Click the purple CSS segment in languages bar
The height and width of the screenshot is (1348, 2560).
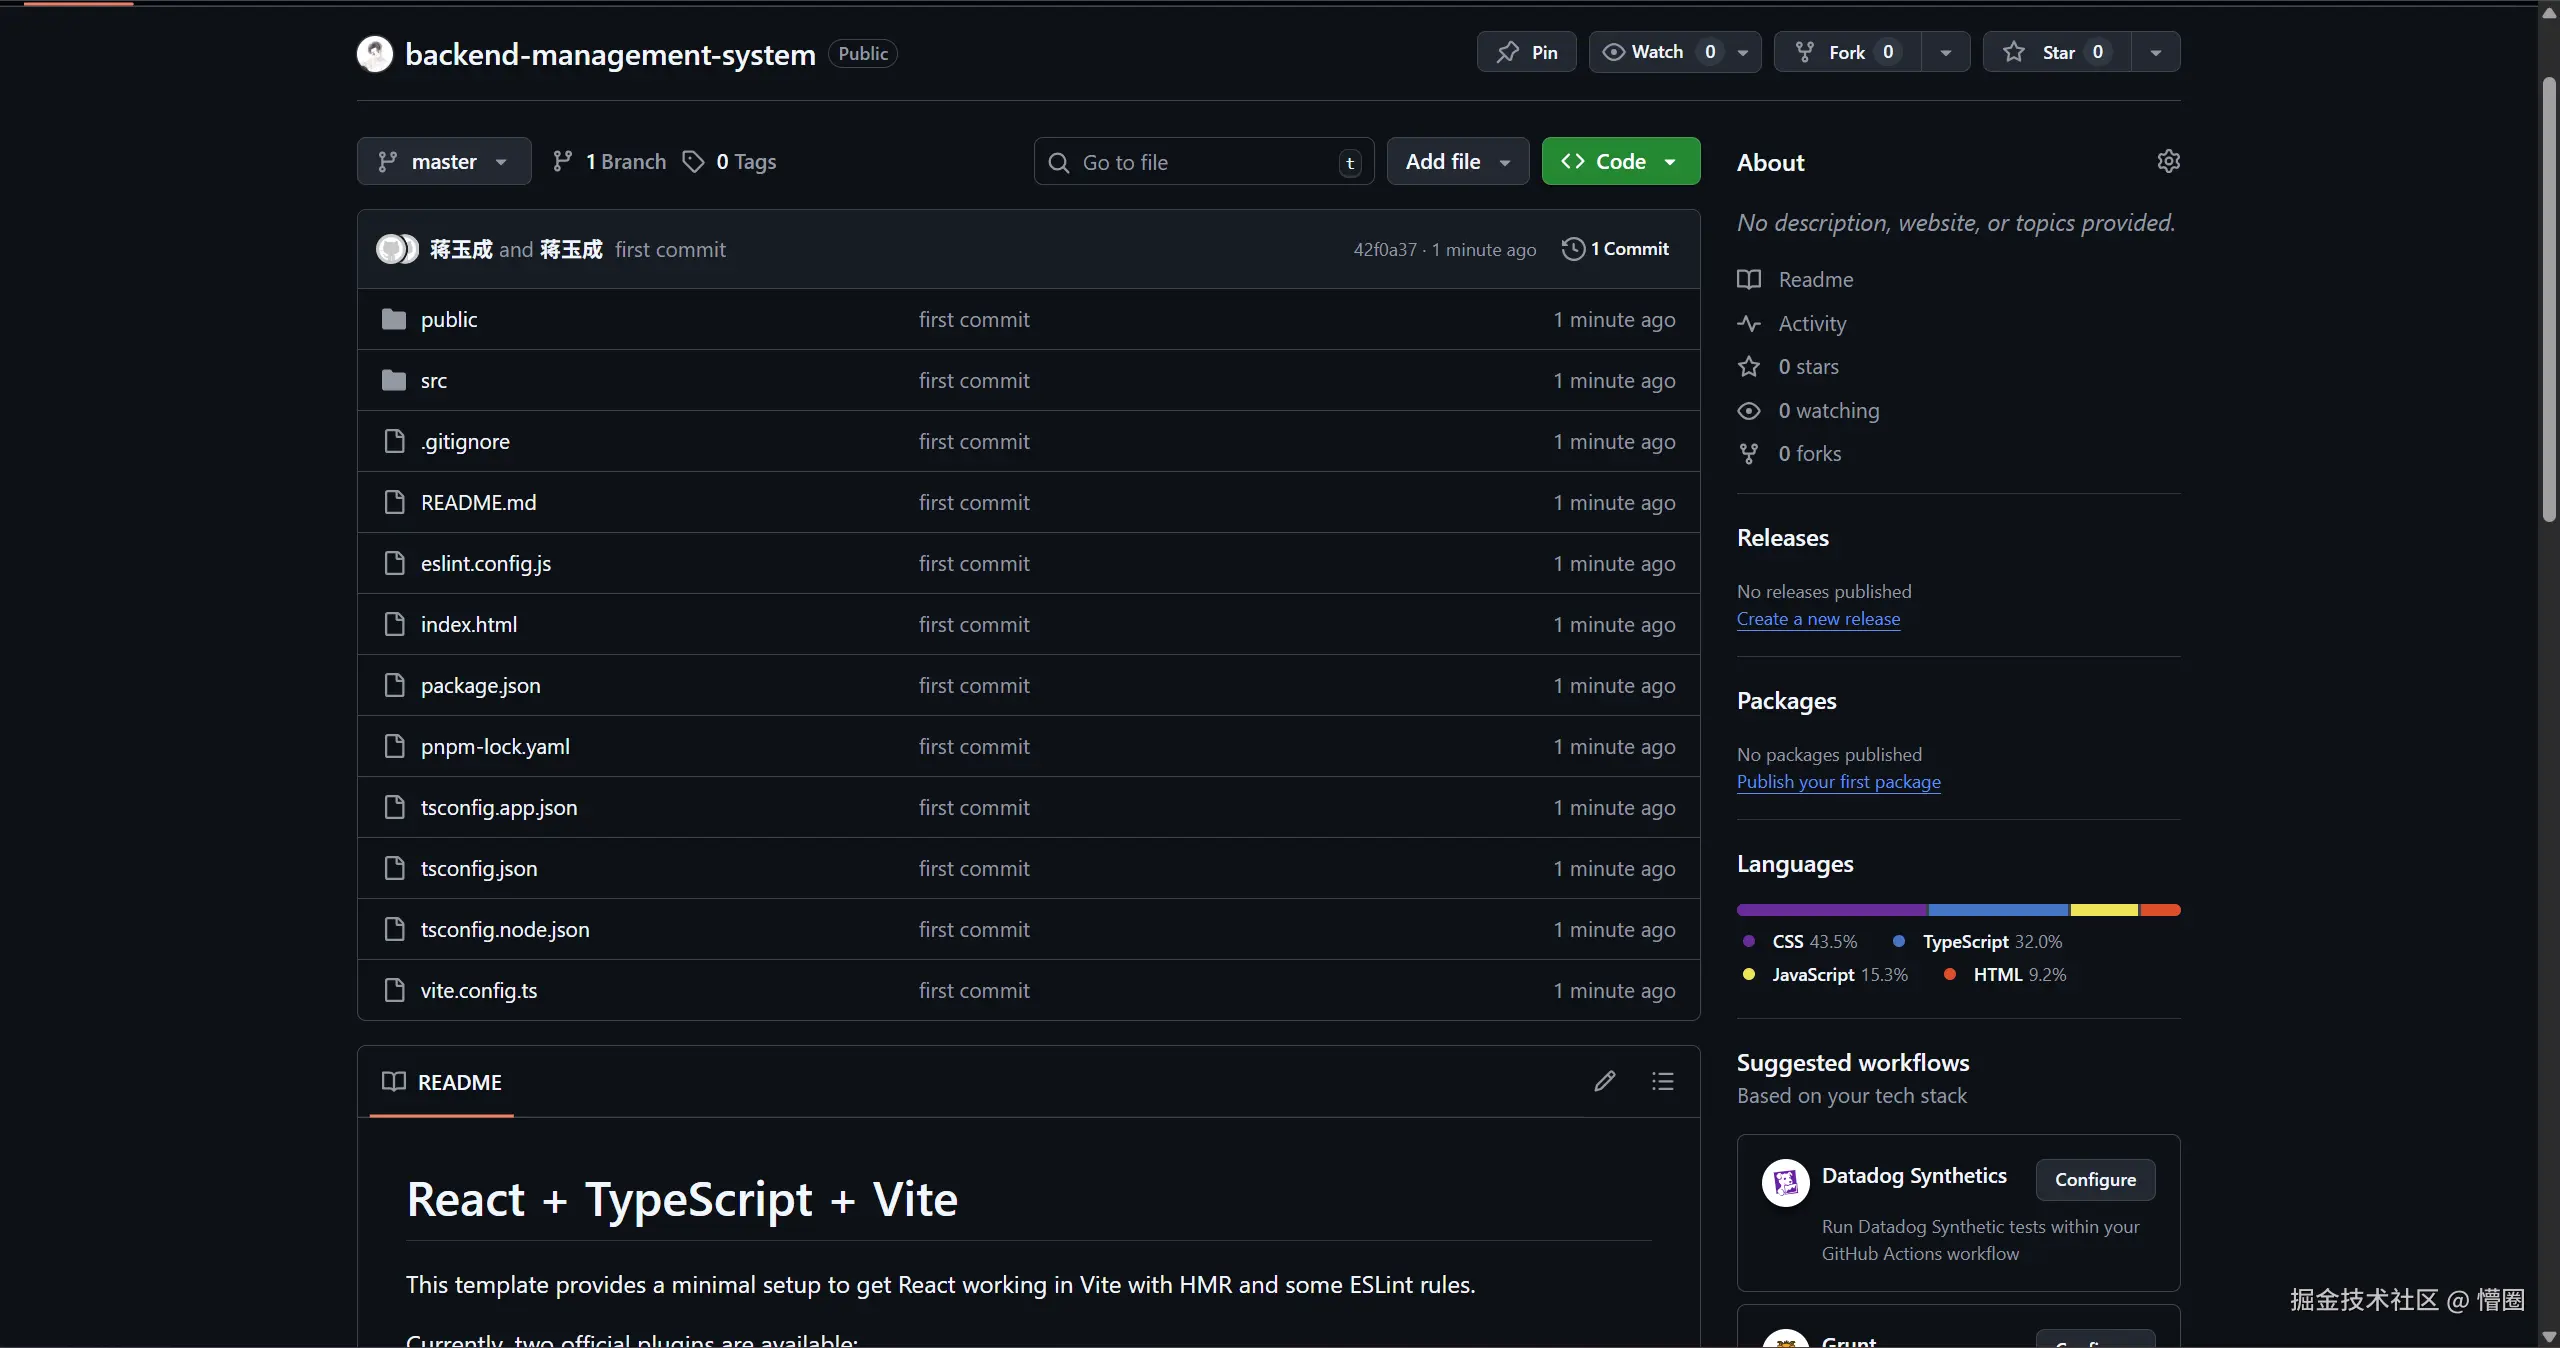coord(1832,910)
